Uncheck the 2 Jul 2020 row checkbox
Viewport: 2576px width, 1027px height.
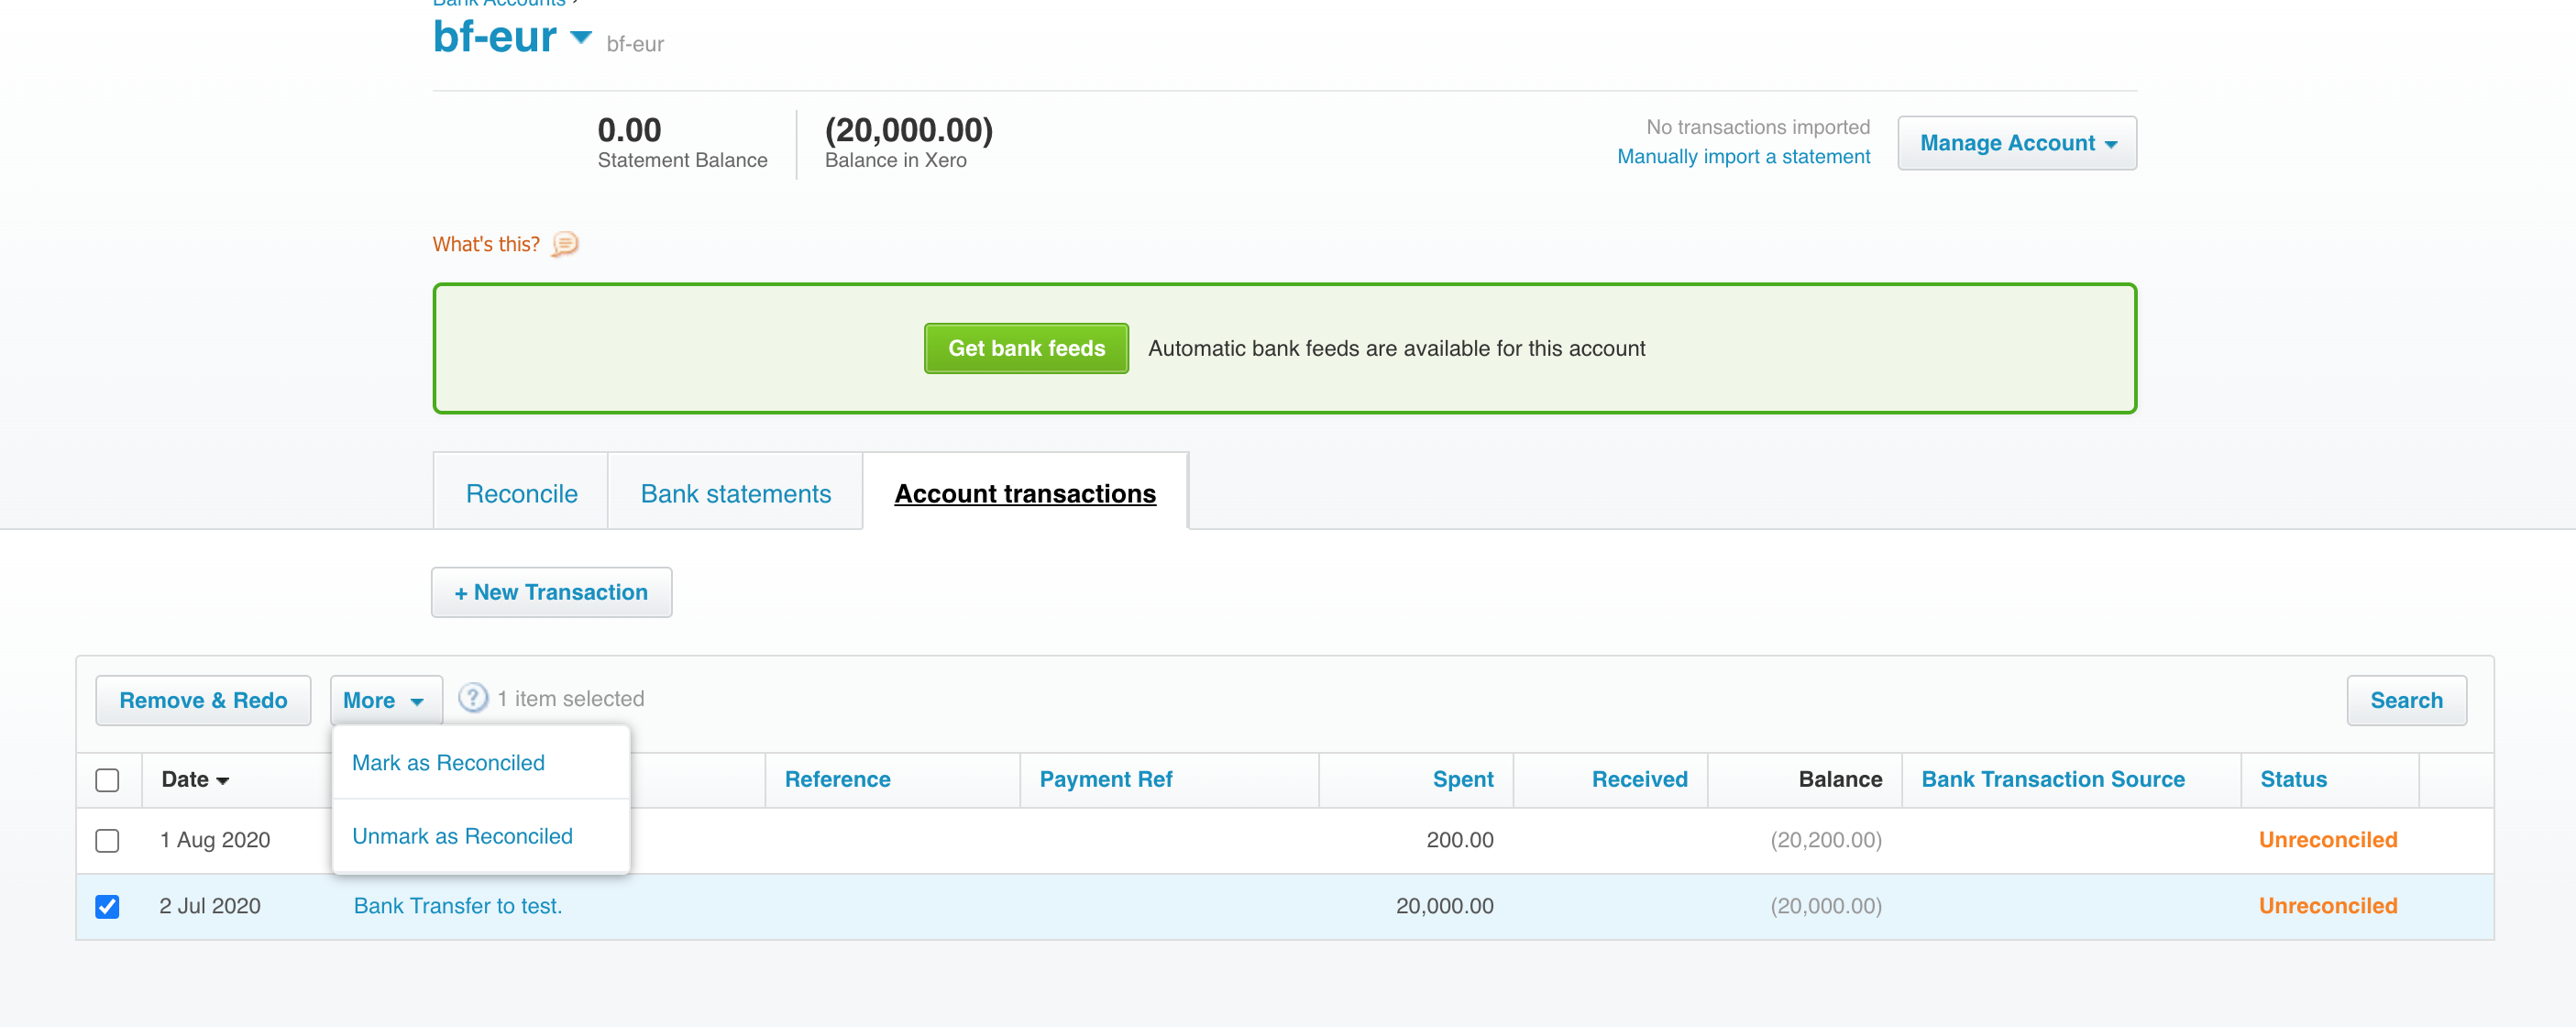107,906
